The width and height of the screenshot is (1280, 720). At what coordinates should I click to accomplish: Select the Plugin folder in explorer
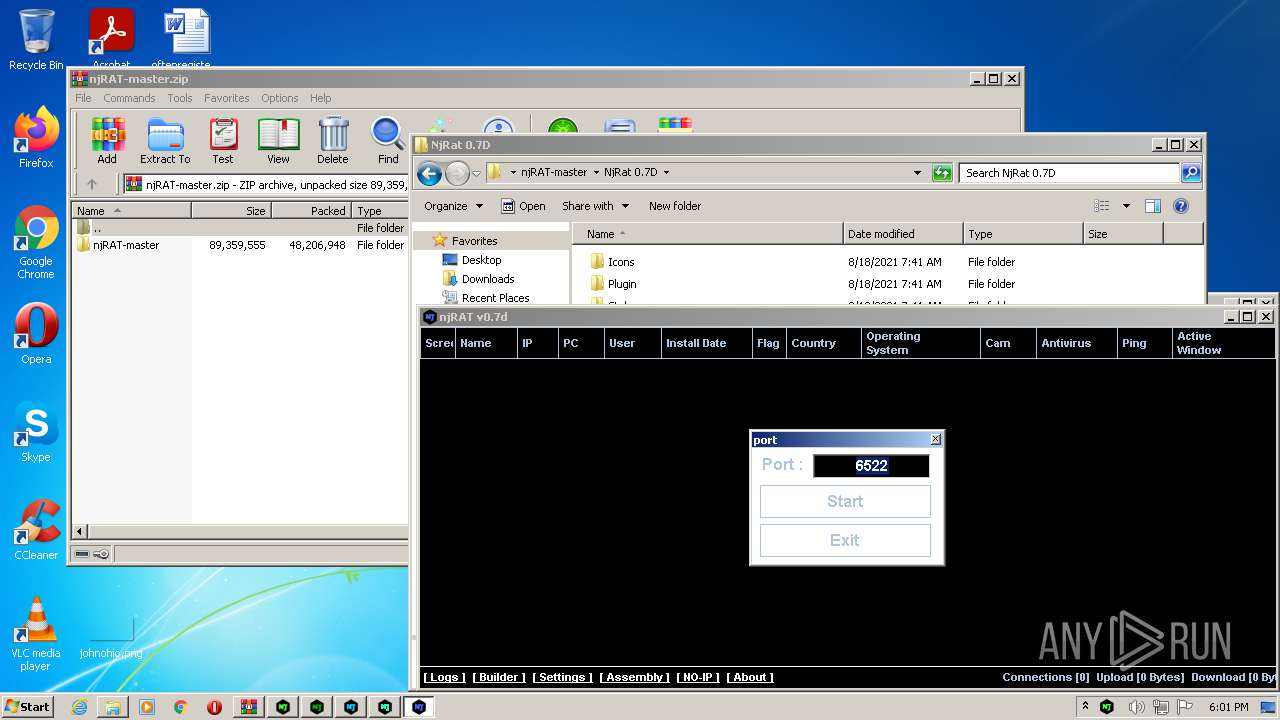point(622,284)
